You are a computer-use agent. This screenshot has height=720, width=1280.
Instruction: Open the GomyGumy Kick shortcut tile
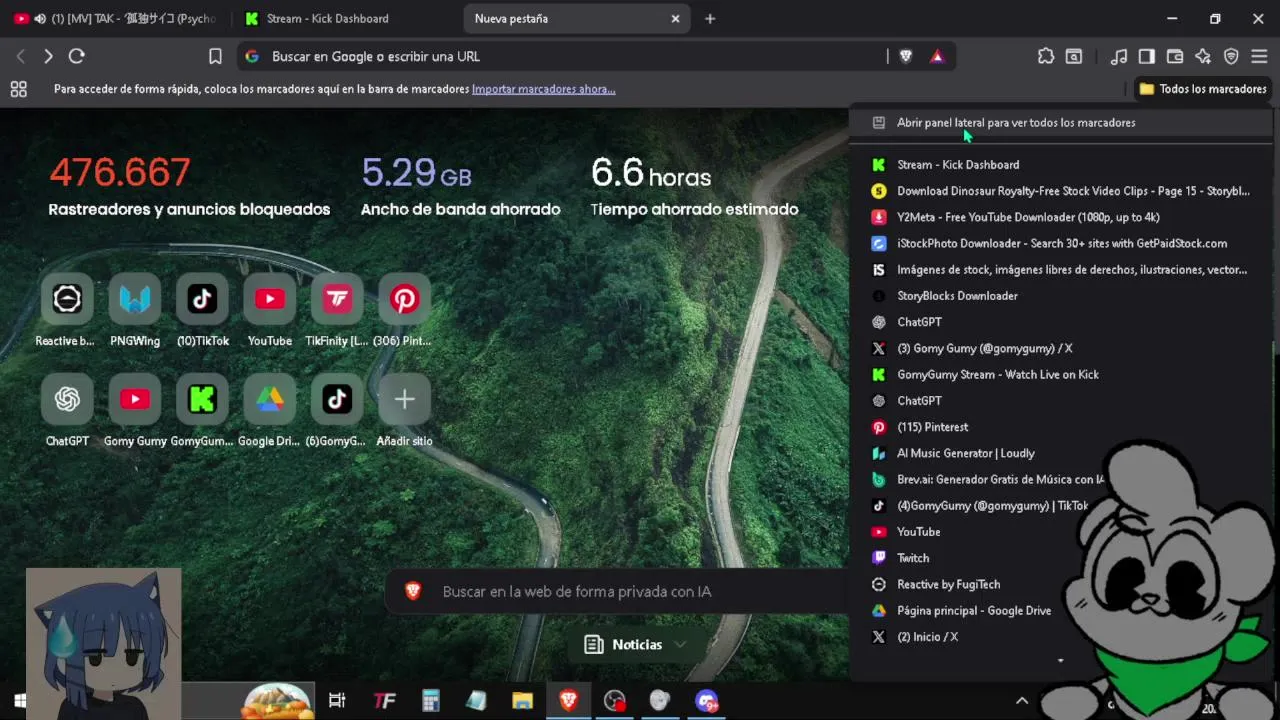click(202, 399)
